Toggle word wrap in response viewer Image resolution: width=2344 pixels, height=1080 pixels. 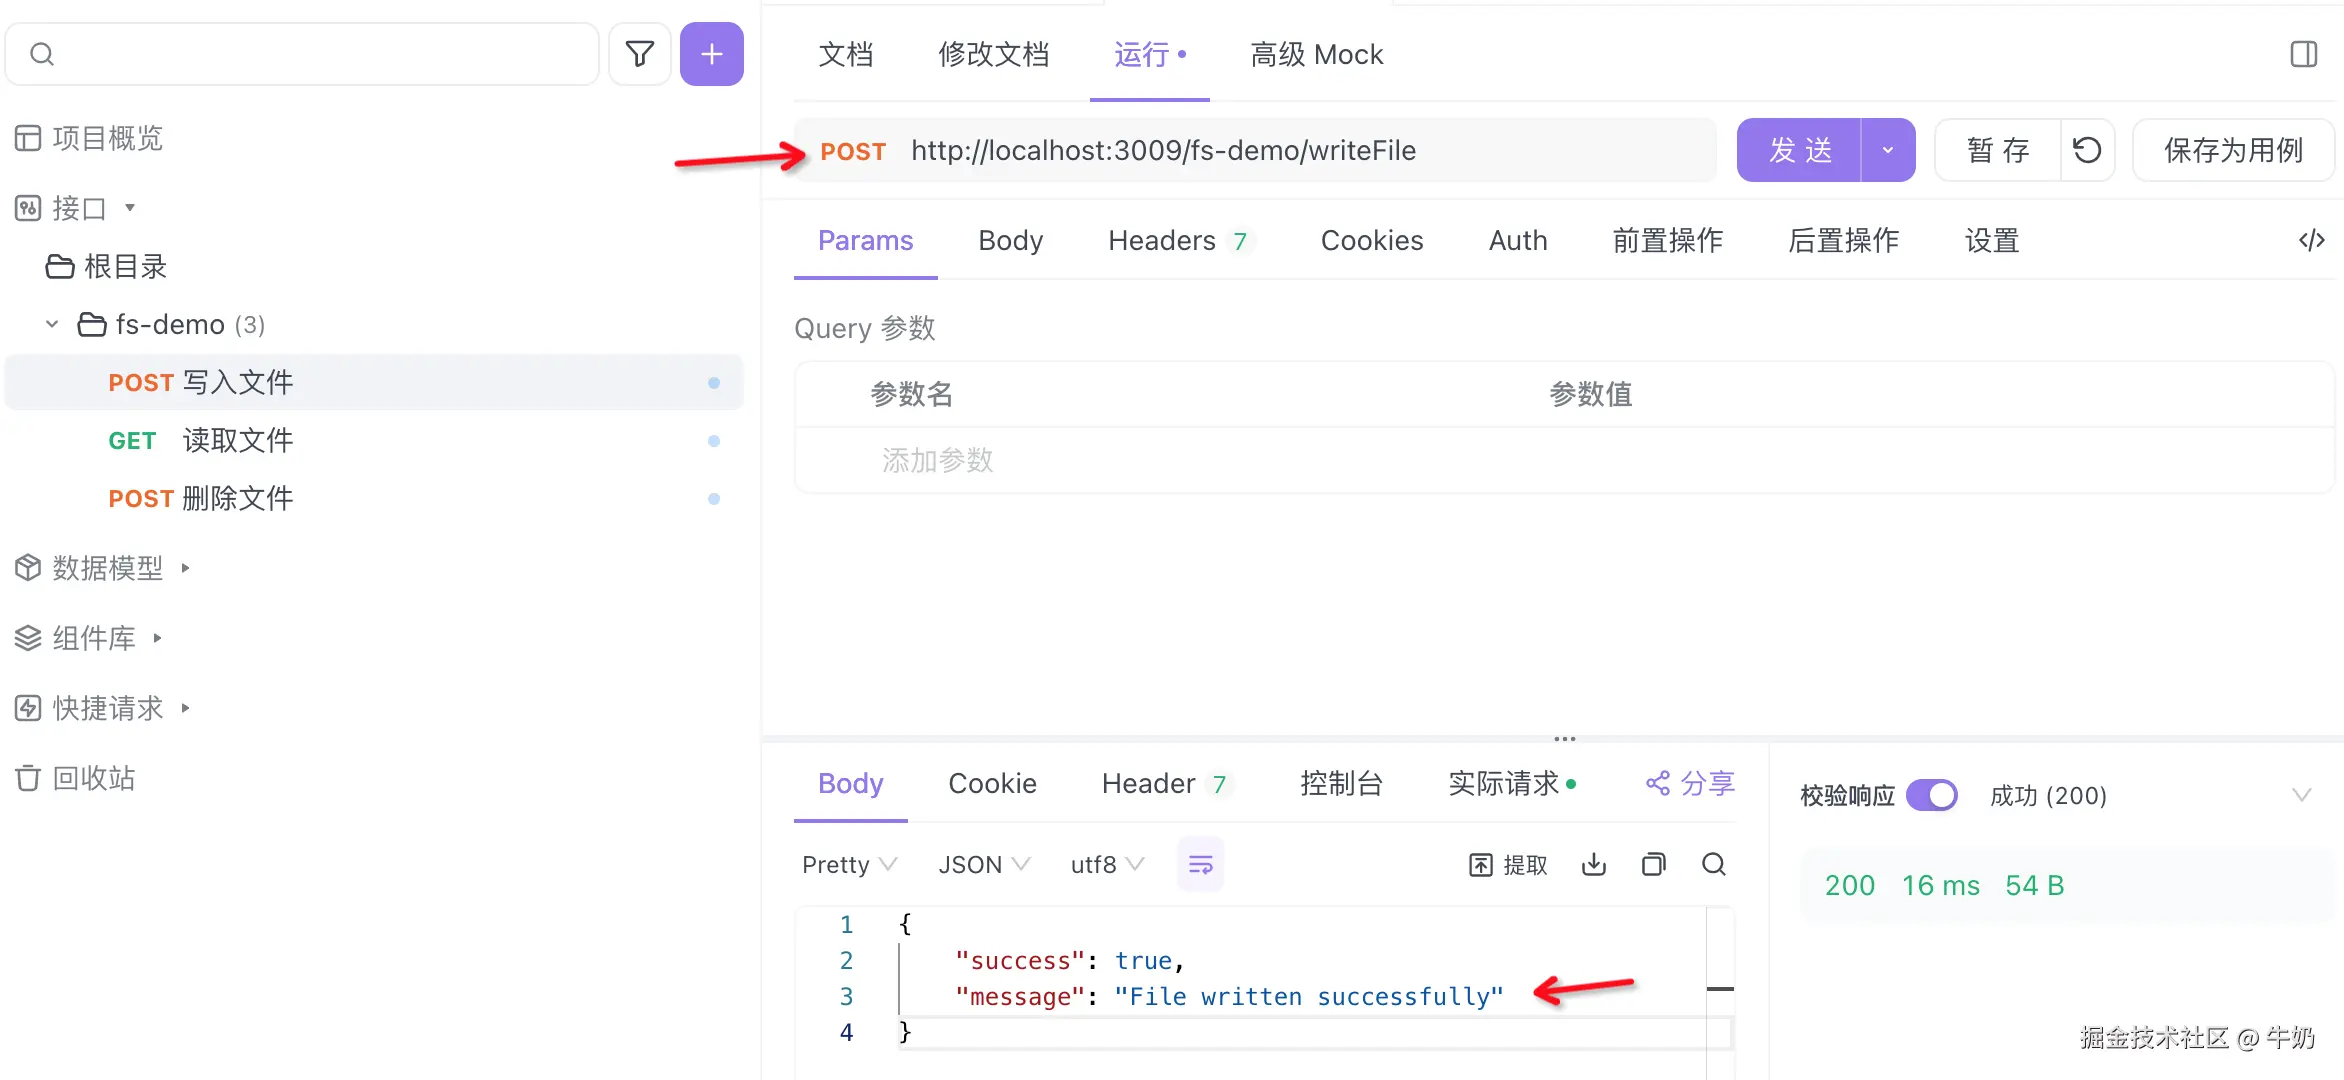click(1200, 864)
